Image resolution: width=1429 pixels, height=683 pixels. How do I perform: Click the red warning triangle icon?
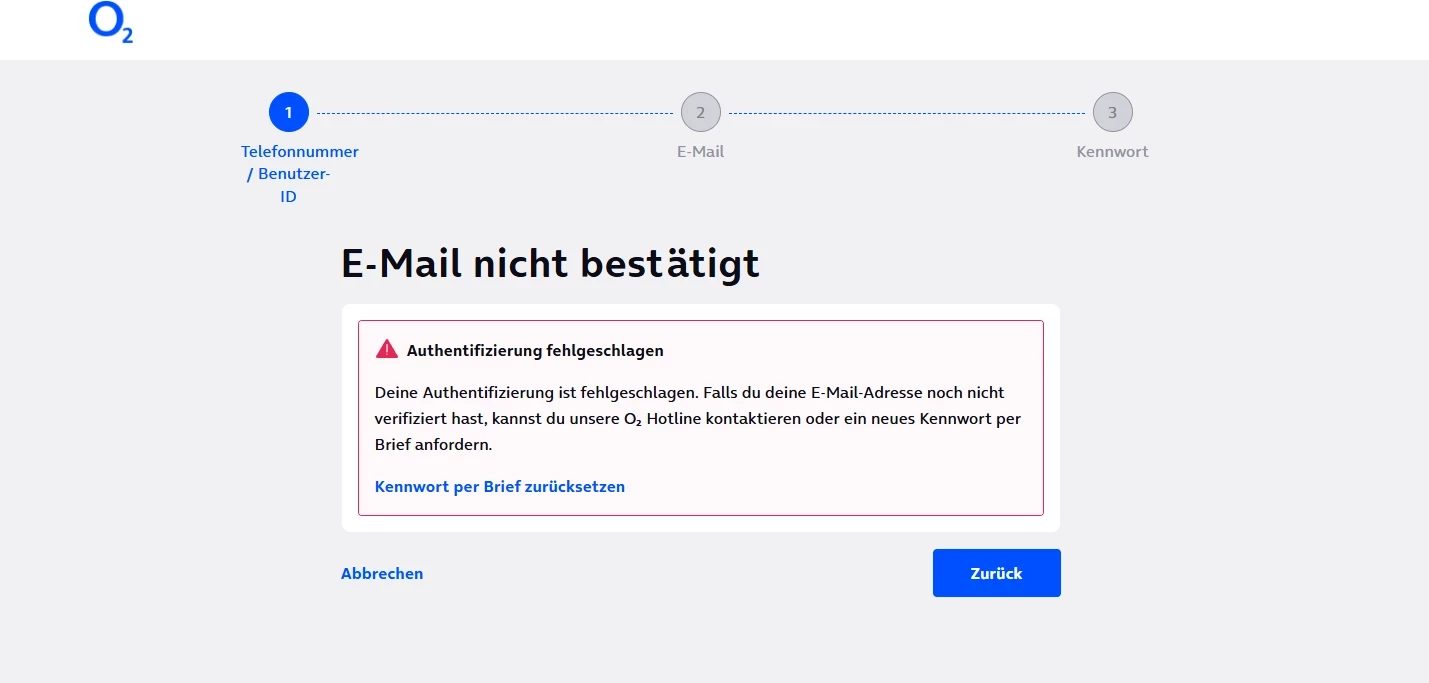point(387,349)
